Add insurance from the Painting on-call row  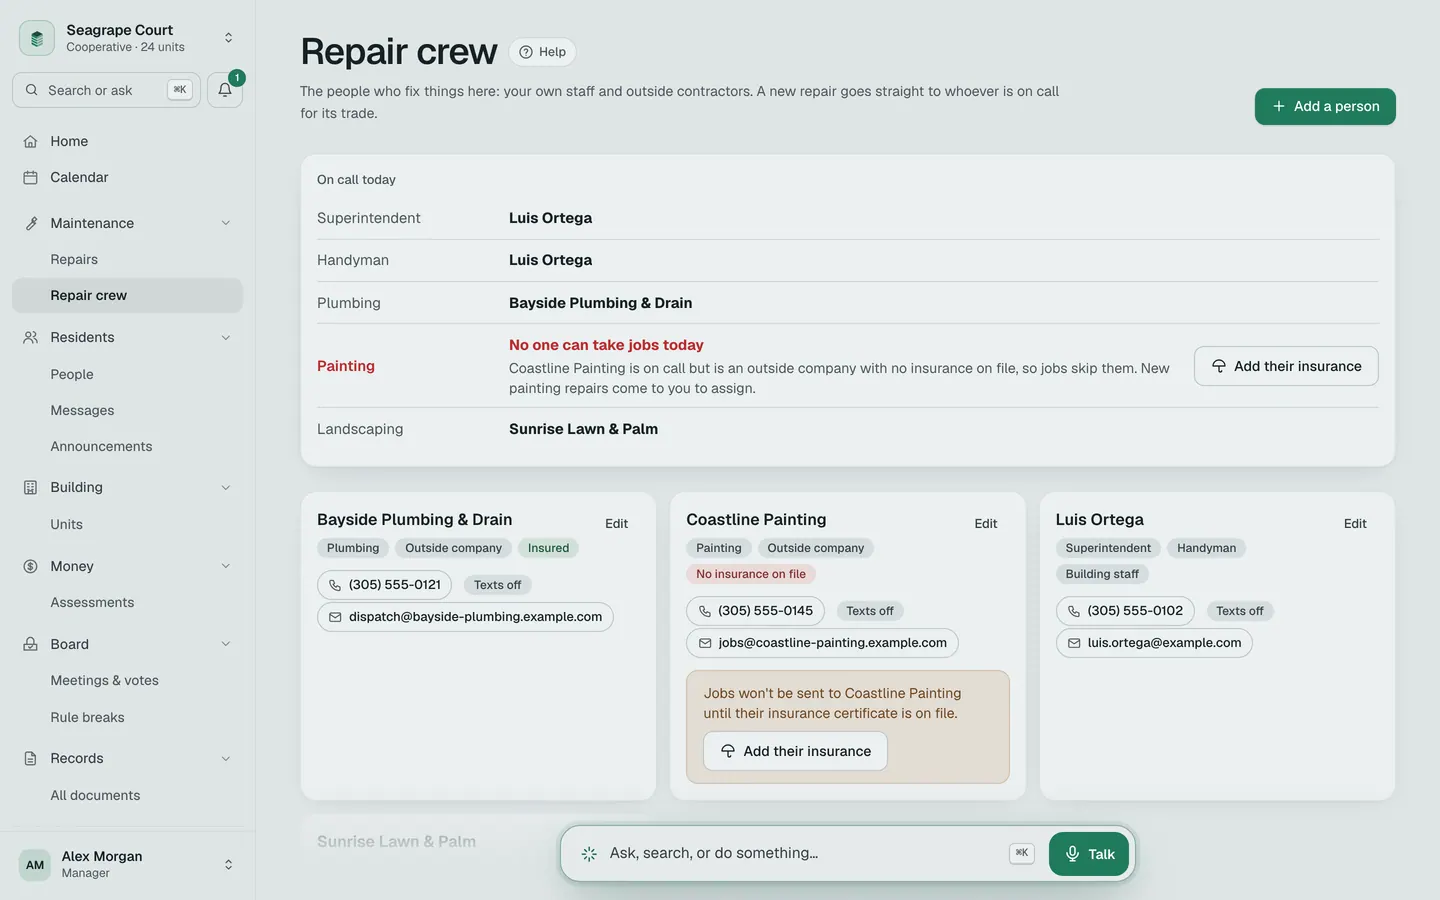[x=1286, y=366]
